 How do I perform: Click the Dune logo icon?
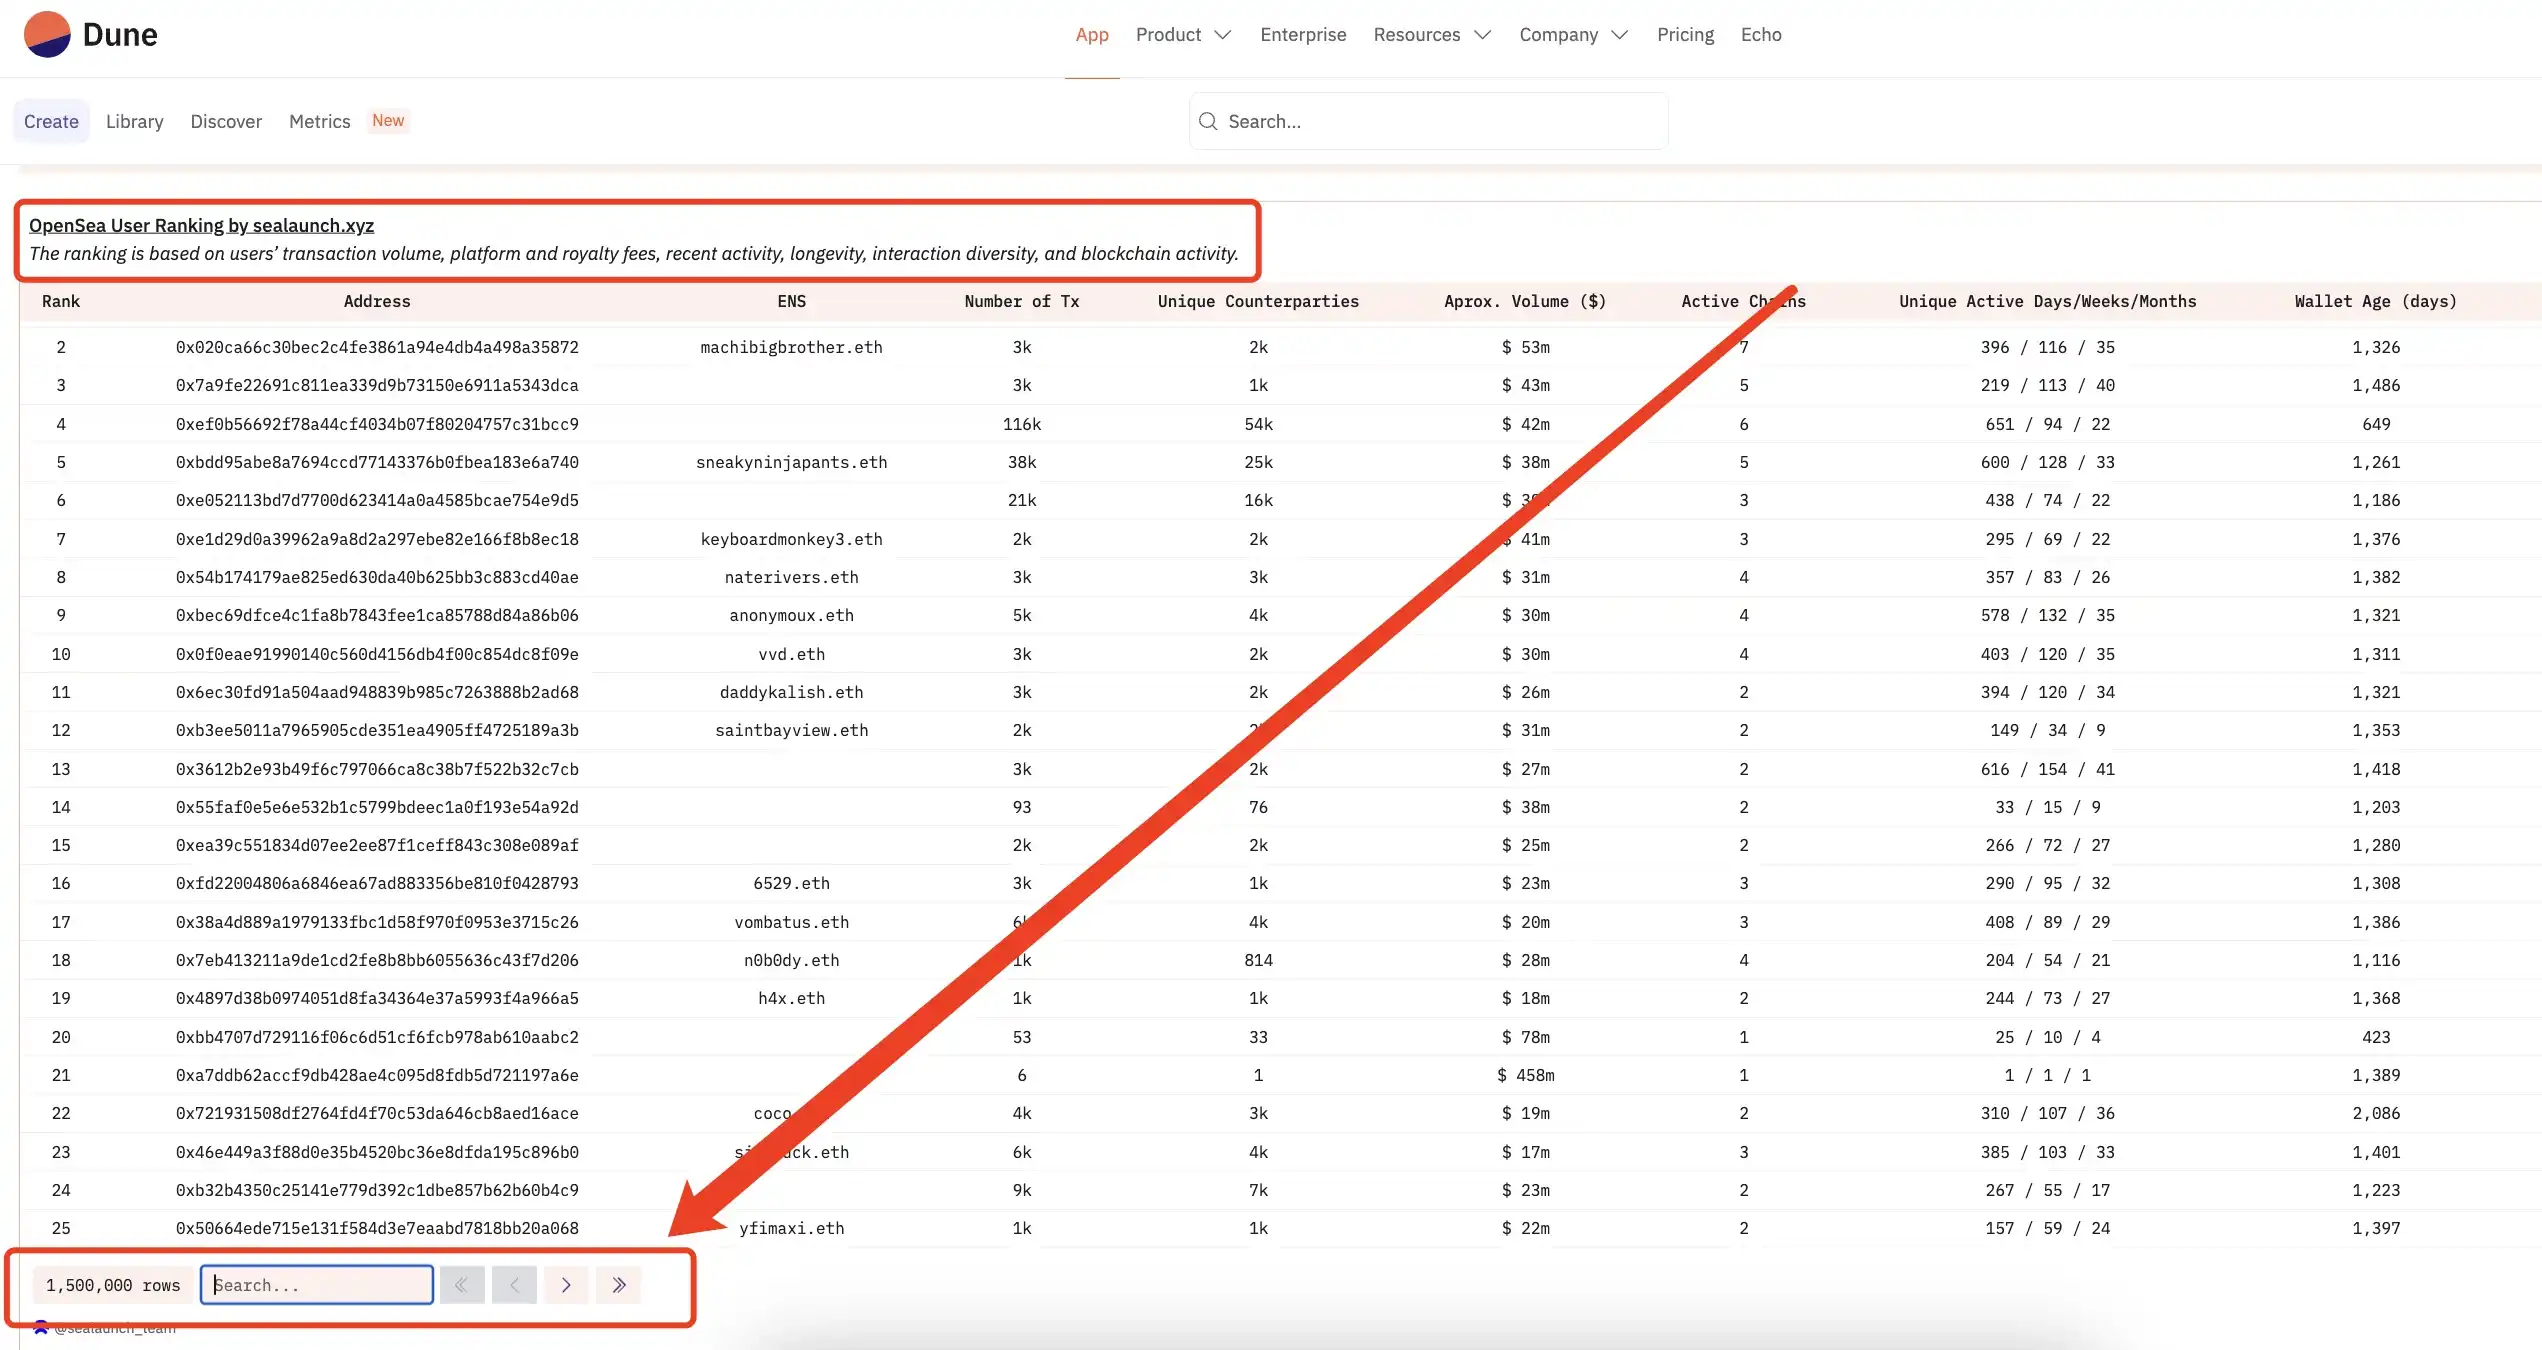click(x=47, y=35)
